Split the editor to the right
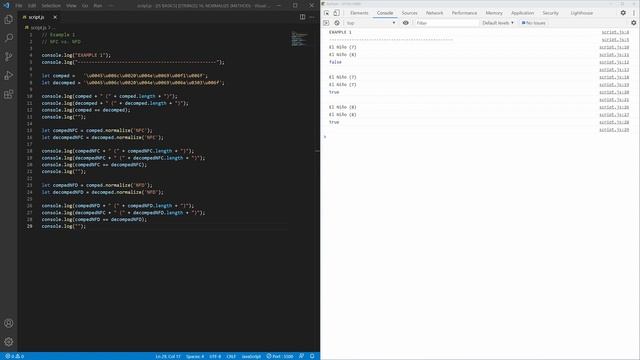 302,17
